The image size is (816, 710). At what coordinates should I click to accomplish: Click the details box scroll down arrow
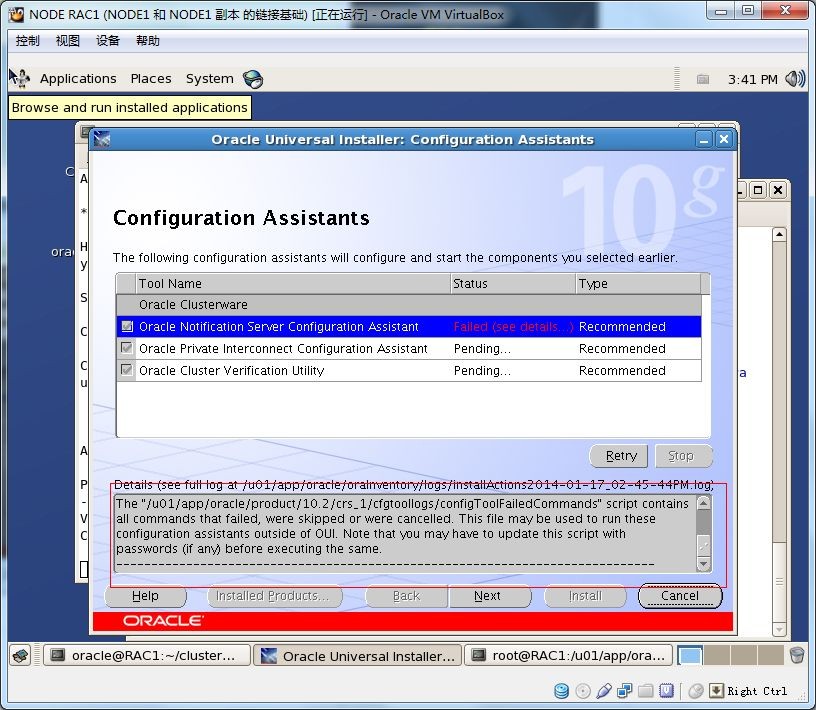[x=704, y=564]
